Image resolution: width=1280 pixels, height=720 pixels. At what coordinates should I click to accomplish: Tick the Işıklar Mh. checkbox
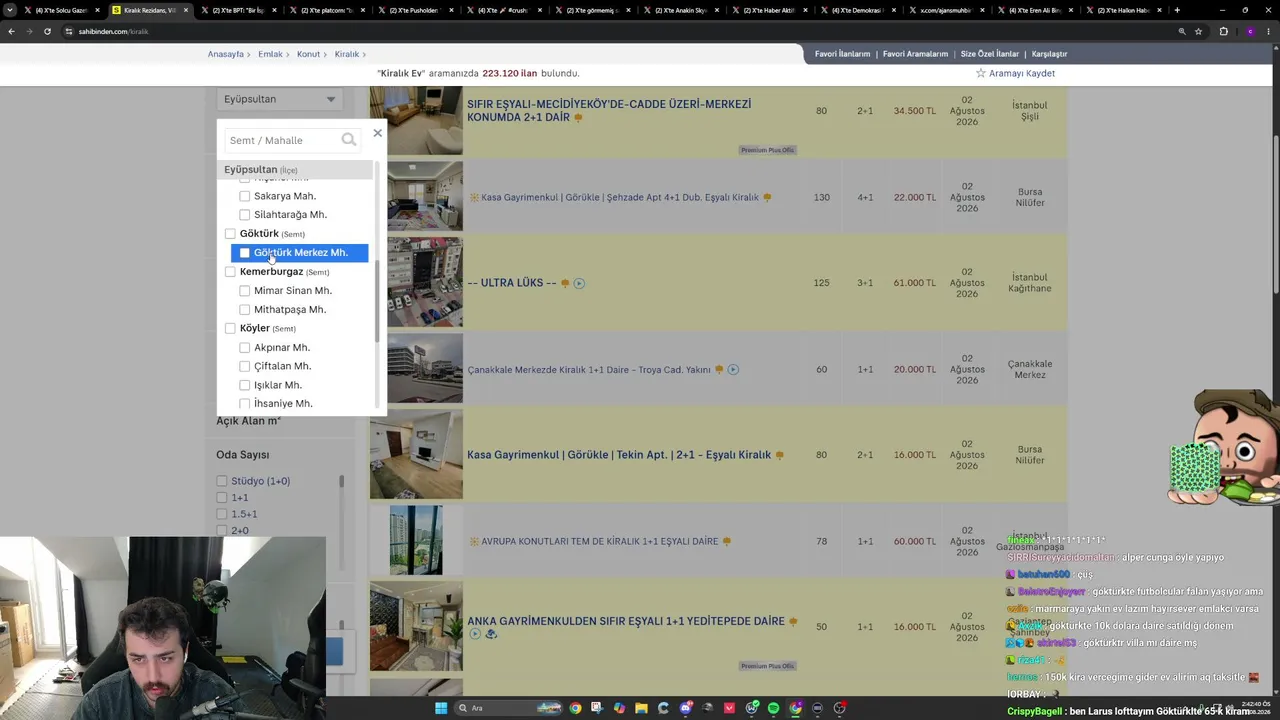coord(244,385)
